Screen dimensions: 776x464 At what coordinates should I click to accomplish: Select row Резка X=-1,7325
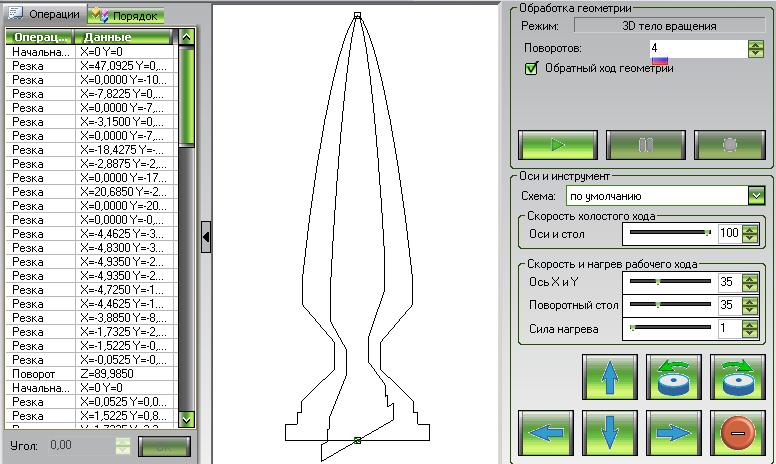coord(91,331)
